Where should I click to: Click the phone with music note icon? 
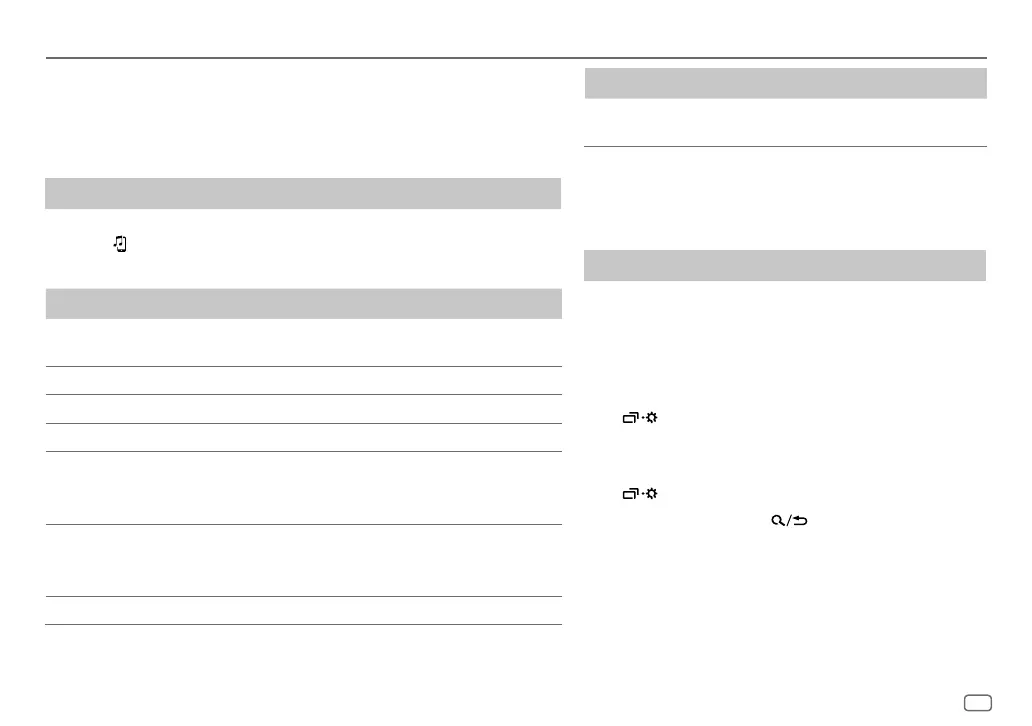click(x=120, y=244)
